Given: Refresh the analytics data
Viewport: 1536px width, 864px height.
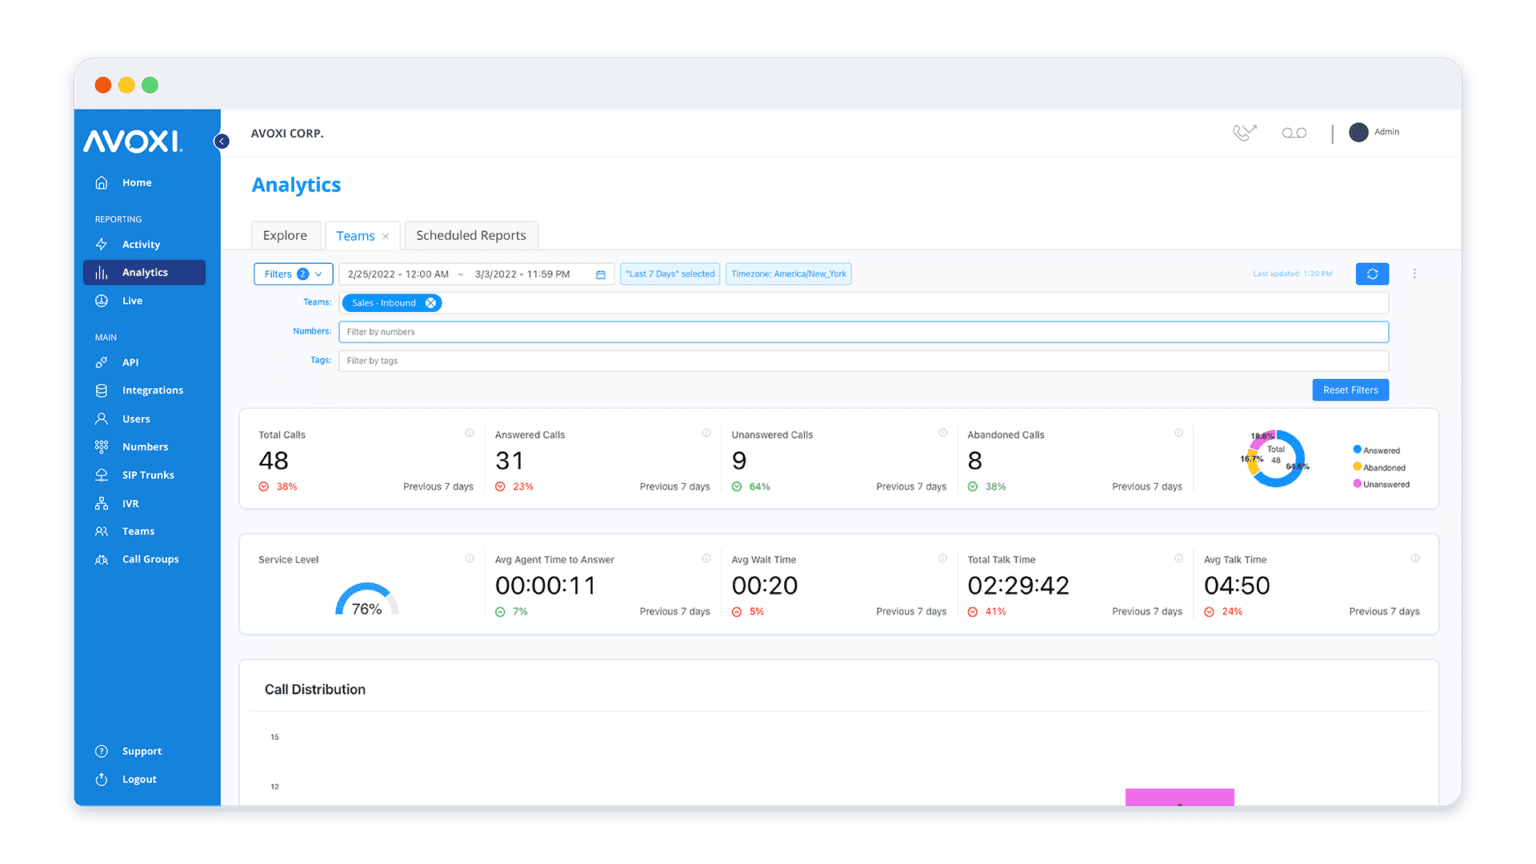Looking at the screenshot, I should 1371,273.
